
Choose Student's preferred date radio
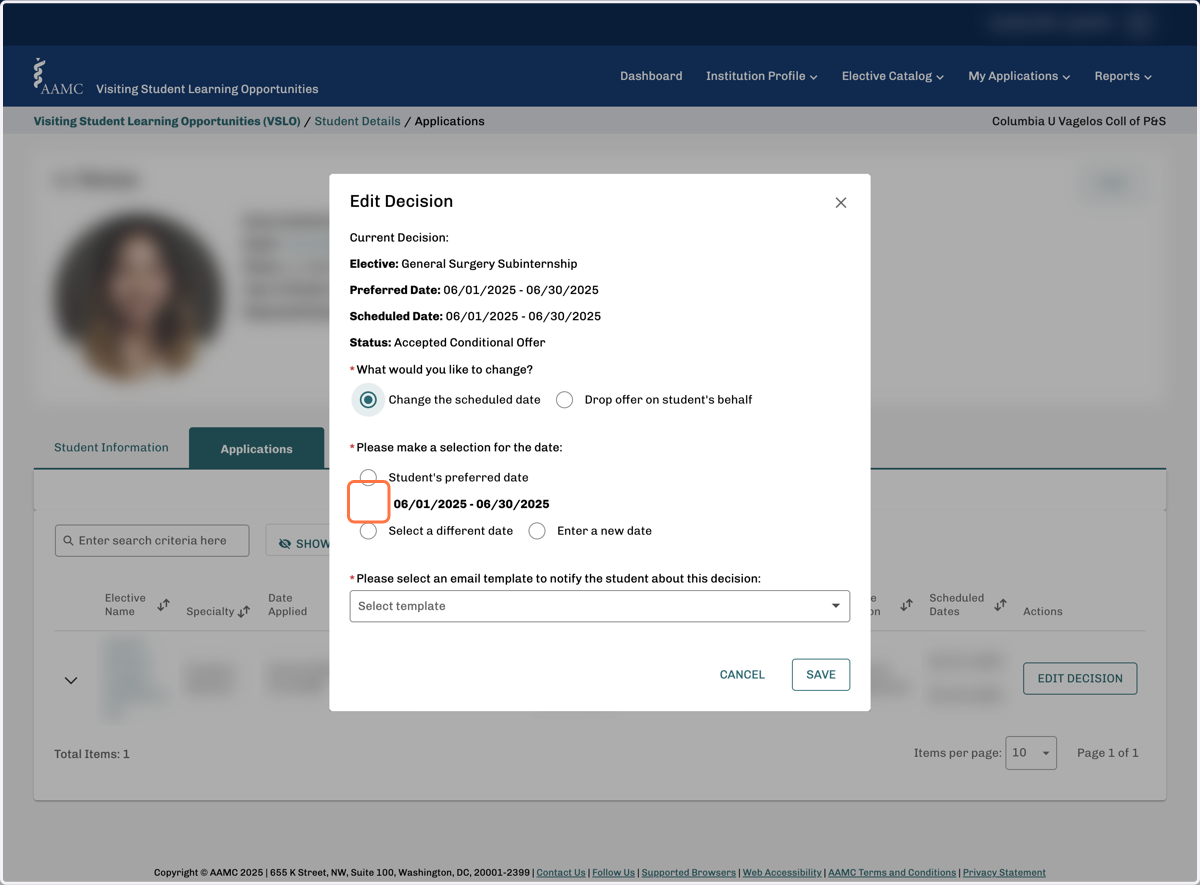click(369, 477)
